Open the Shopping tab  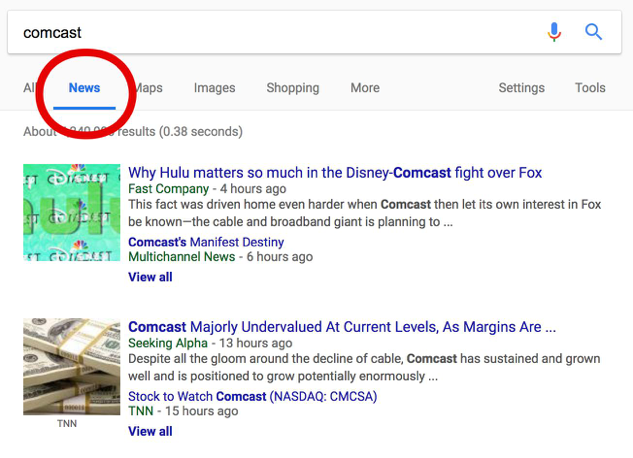click(x=293, y=88)
